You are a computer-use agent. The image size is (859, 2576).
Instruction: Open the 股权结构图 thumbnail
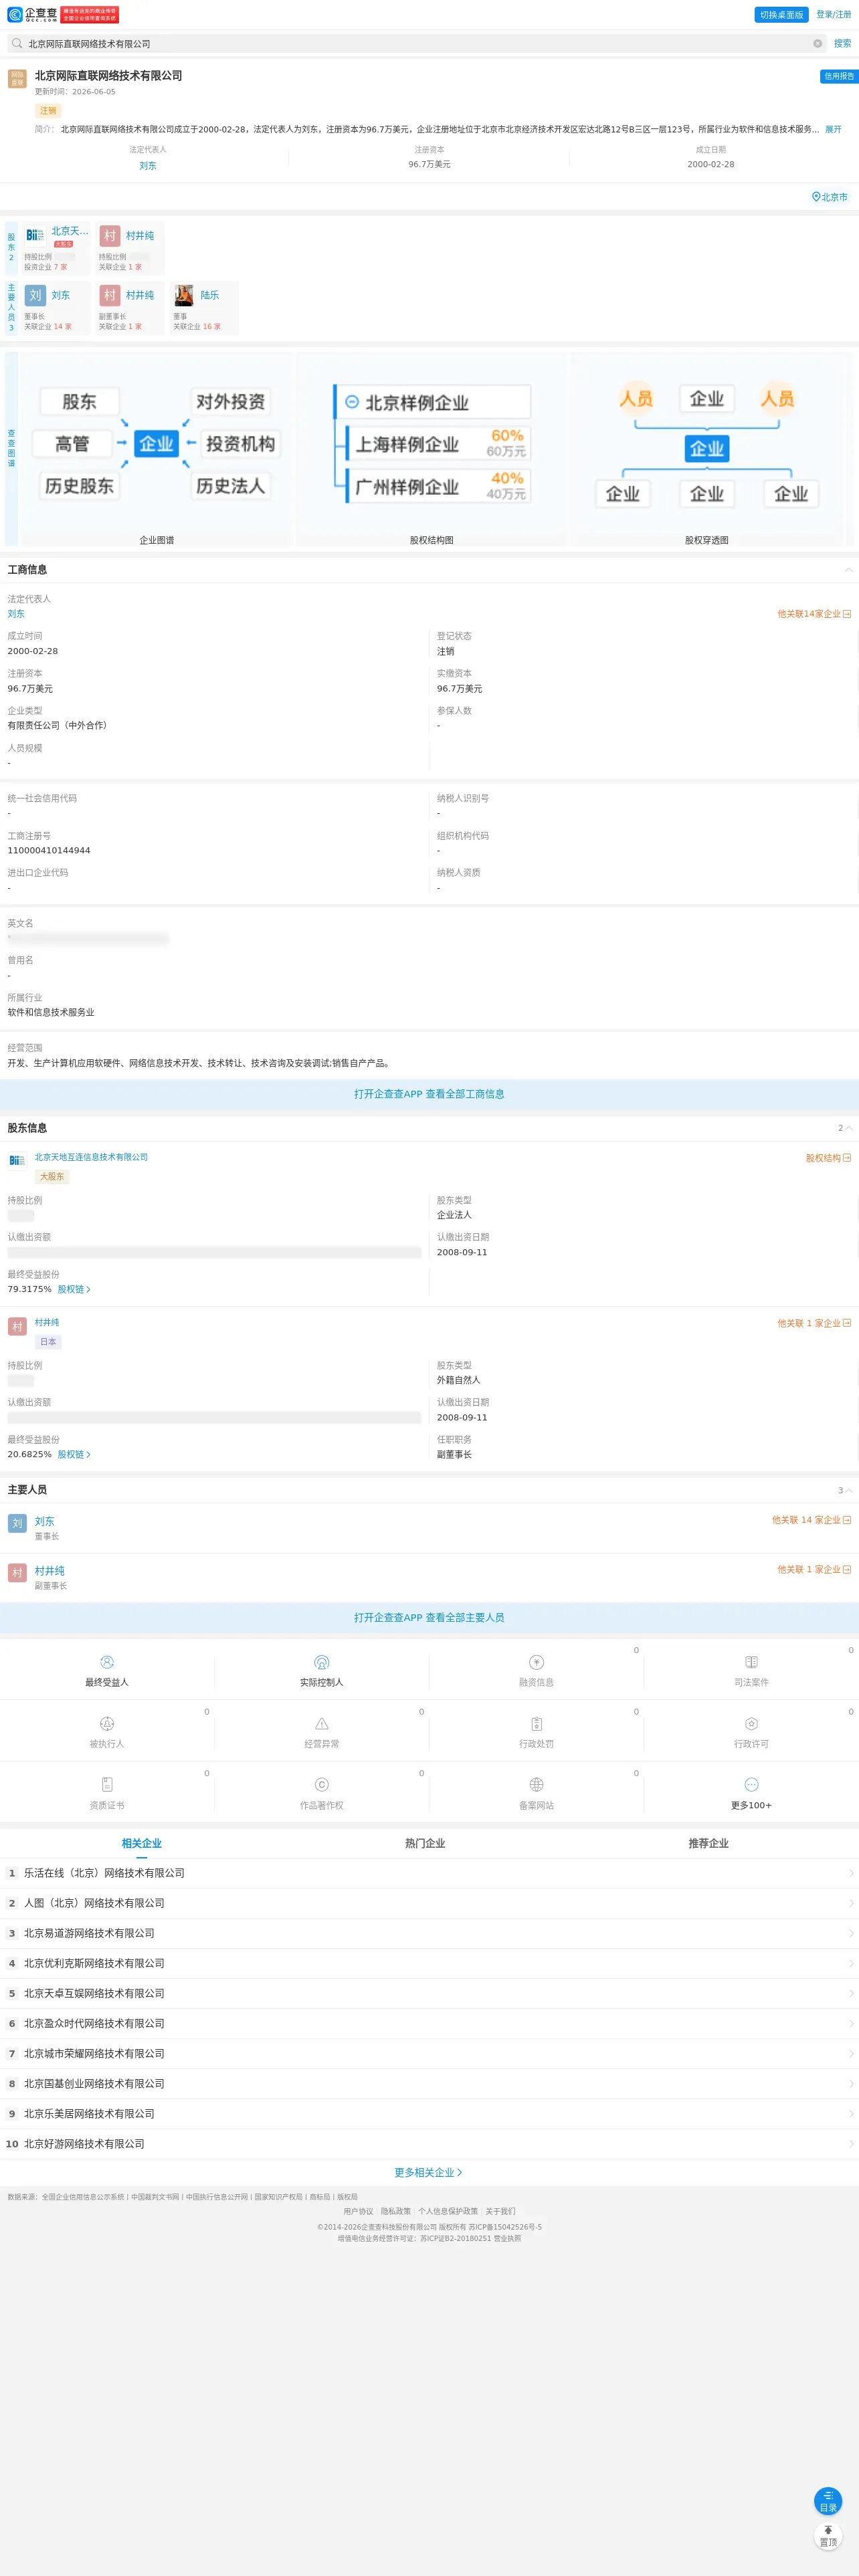pos(432,449)
